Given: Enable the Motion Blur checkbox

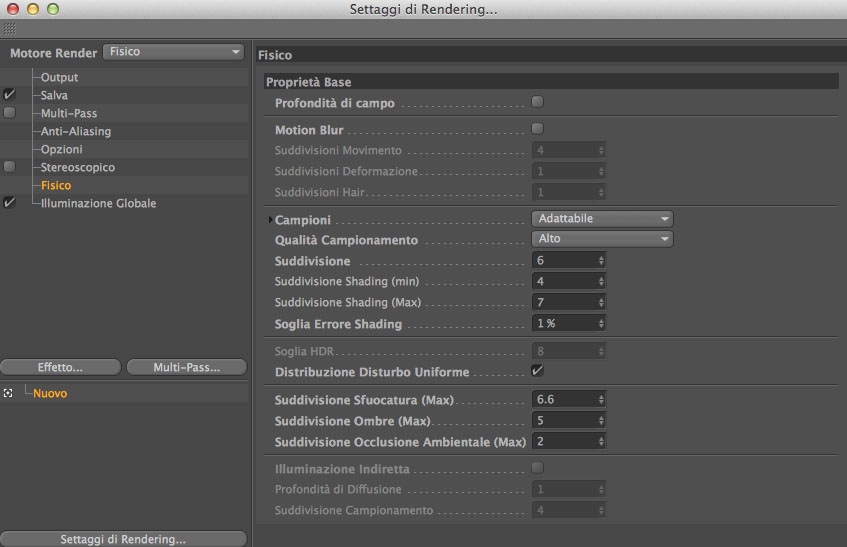Looking at the screenshot, I should point(538,129).
